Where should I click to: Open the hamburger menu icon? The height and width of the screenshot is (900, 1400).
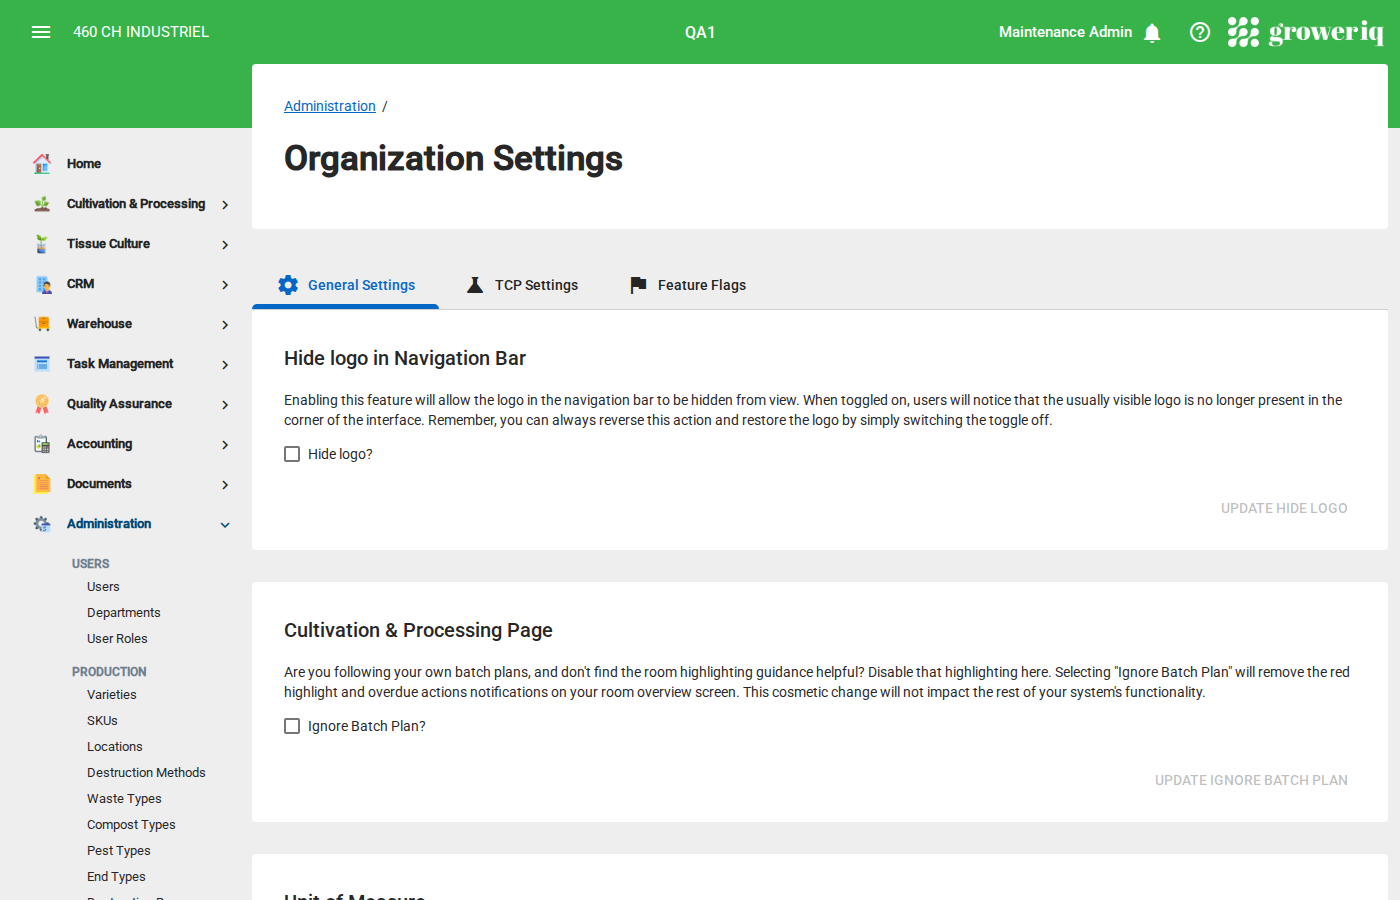coord(41,31)
